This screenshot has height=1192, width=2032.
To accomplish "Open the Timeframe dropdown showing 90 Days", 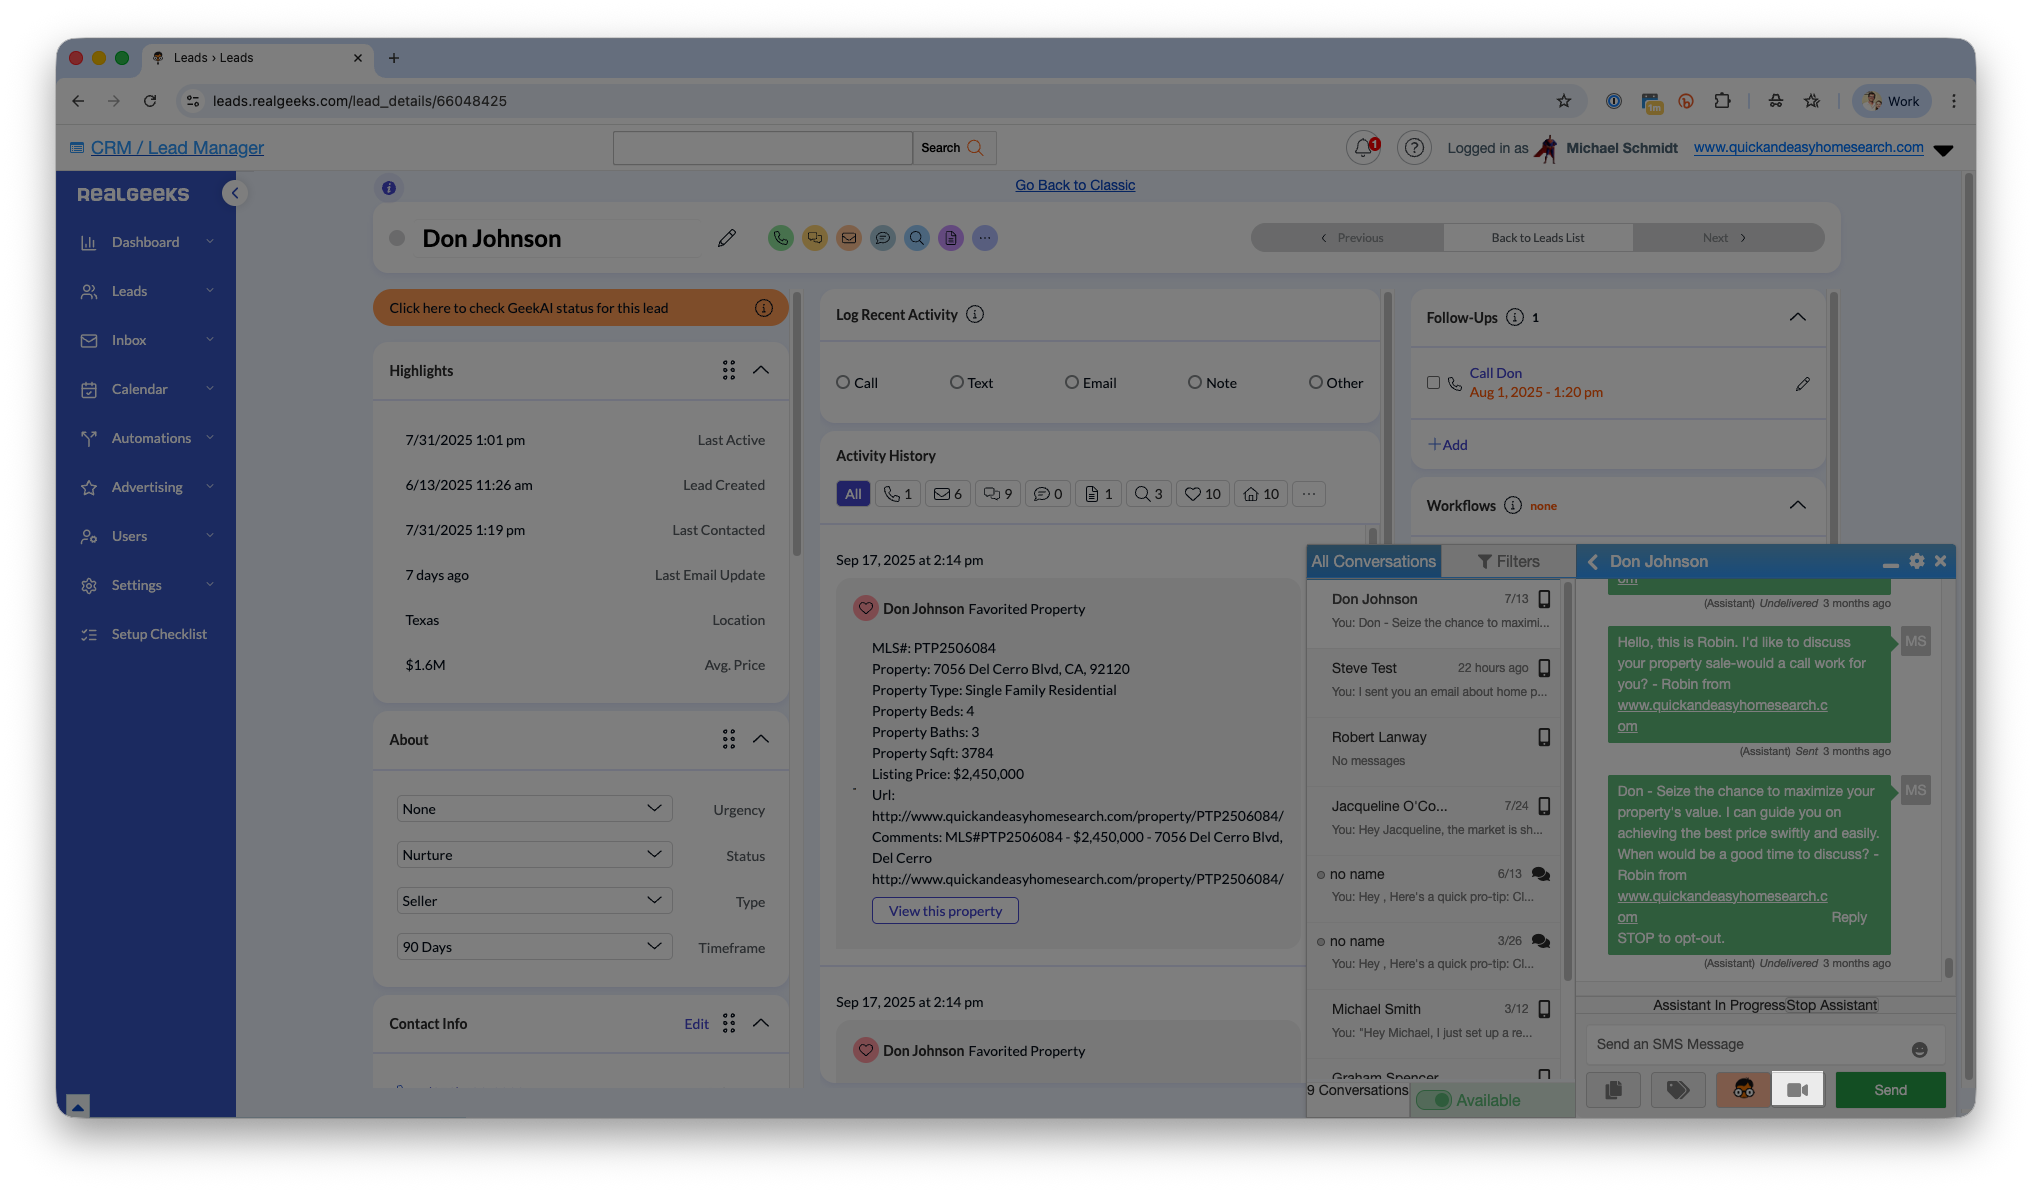I will 534,946.
